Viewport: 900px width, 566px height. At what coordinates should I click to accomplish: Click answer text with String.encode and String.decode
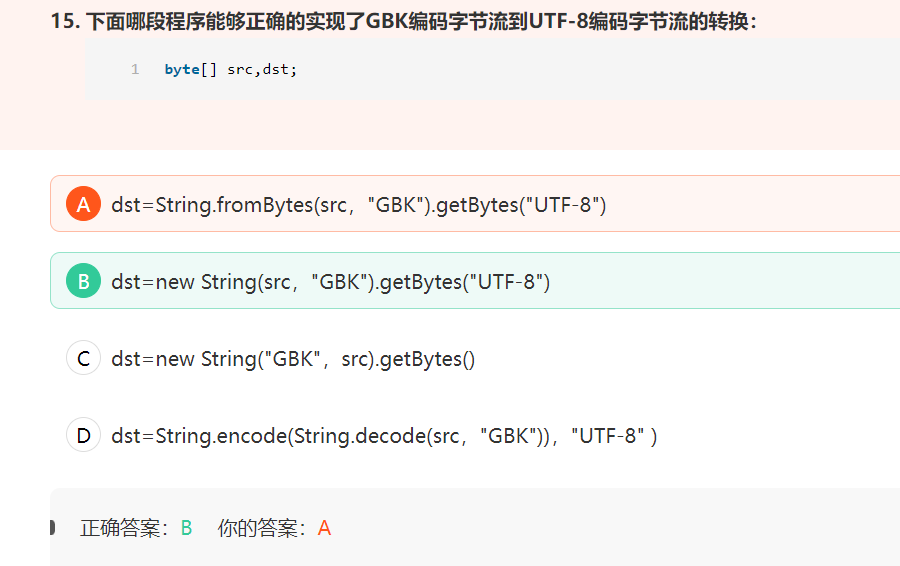coord(384,436)
